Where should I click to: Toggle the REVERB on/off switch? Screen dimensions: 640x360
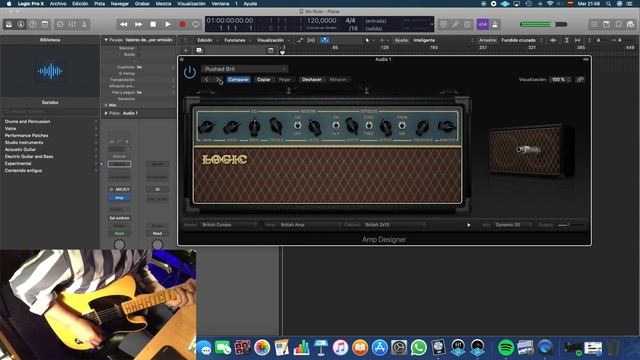[x=298, y=126]
